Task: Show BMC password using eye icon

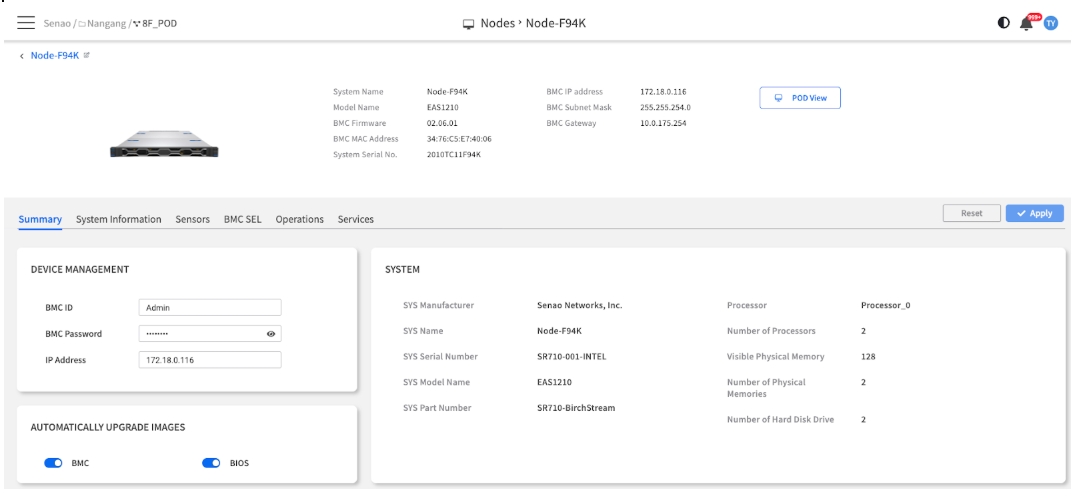Action: click(x=270, y=334)
